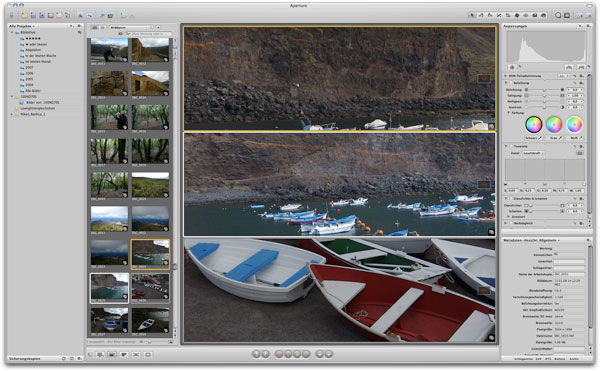The image size is (600, 371).
Task: Click the Weiß eyedropper button
Action: point(574,138)
